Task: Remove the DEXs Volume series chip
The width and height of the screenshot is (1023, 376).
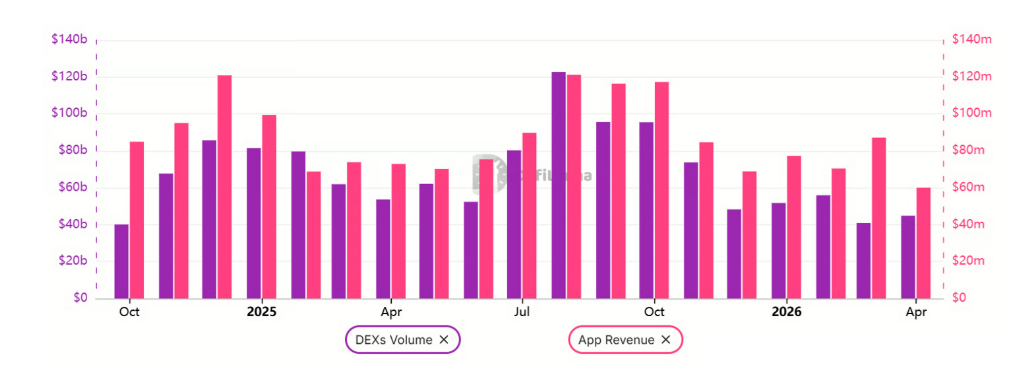Action: click(x=444, y=339)
